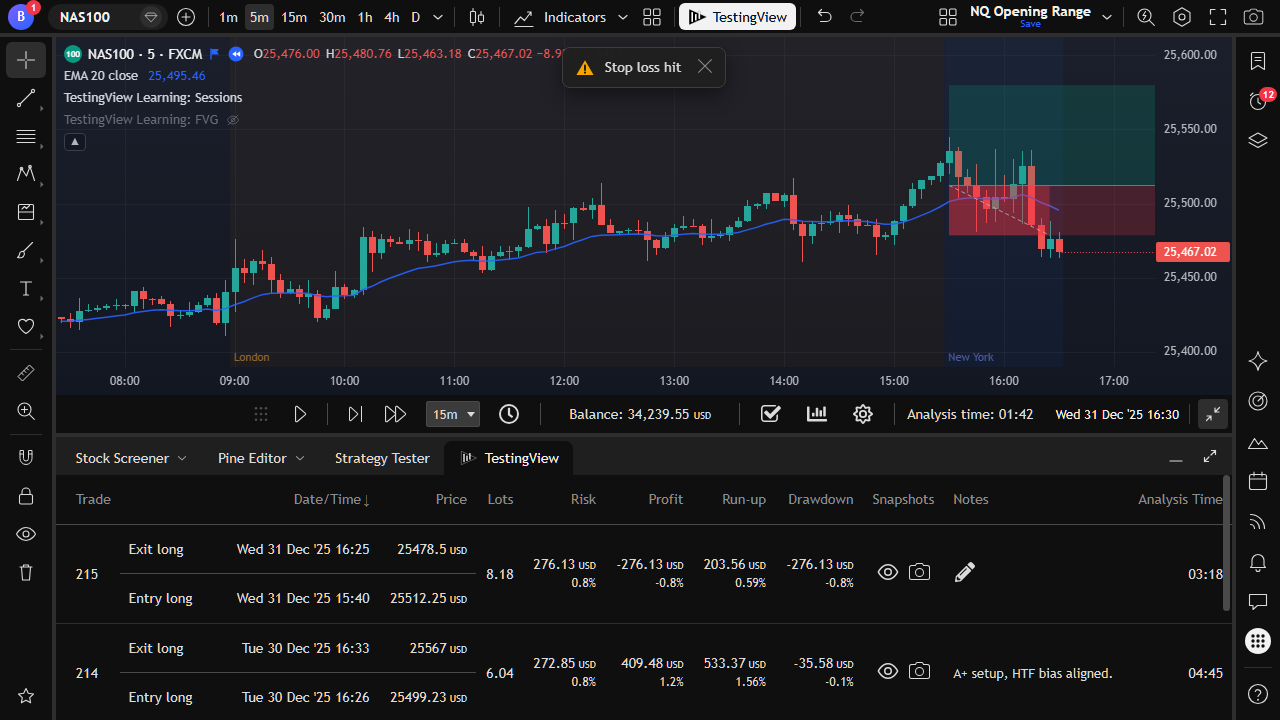Switch to the Pine Editor tab
Viewport: 1280px width, 720px height.
tap(252, 458)
